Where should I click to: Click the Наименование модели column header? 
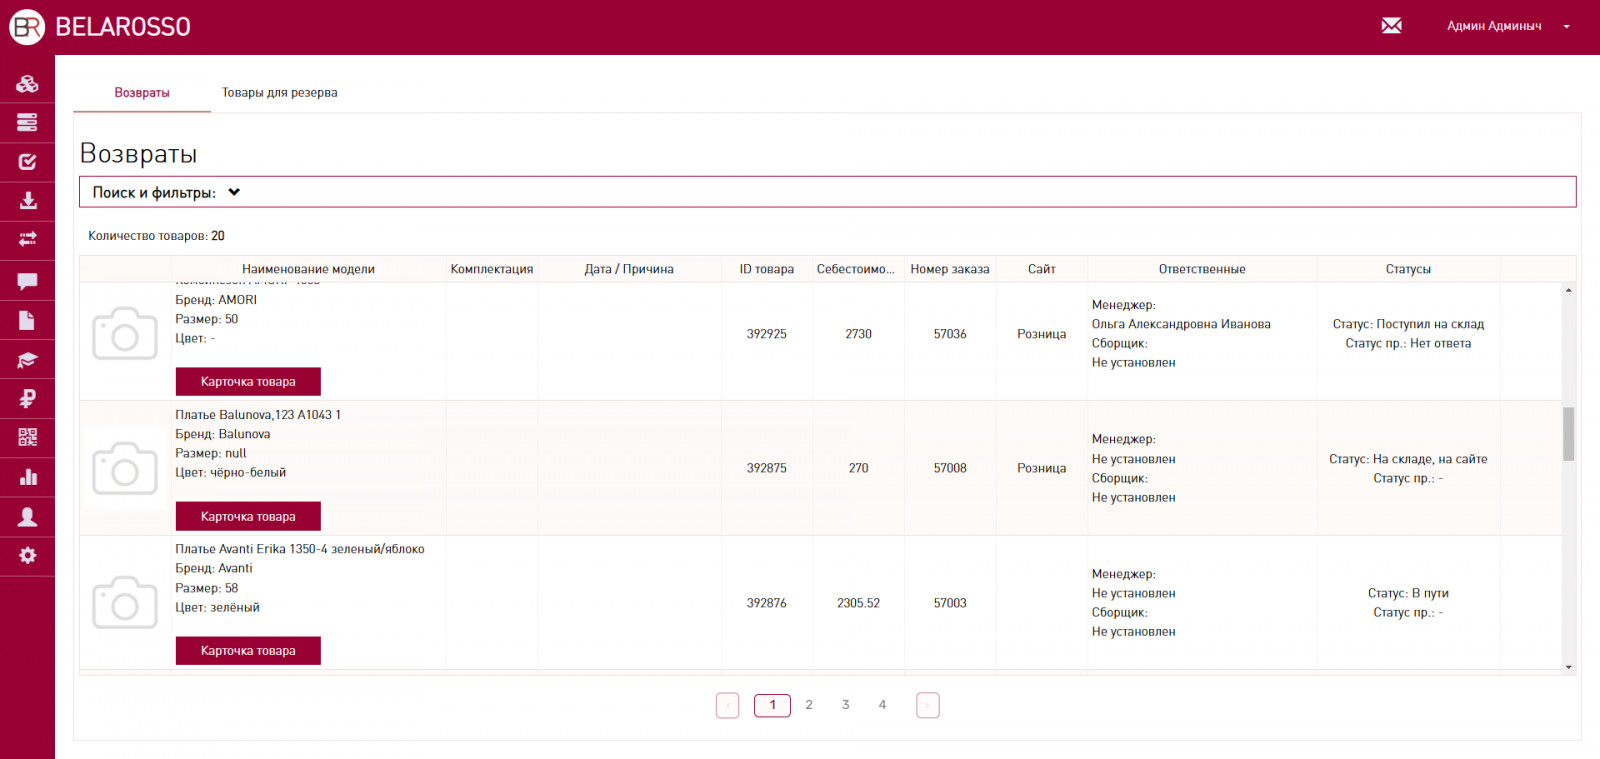click(x=308, y=269)
